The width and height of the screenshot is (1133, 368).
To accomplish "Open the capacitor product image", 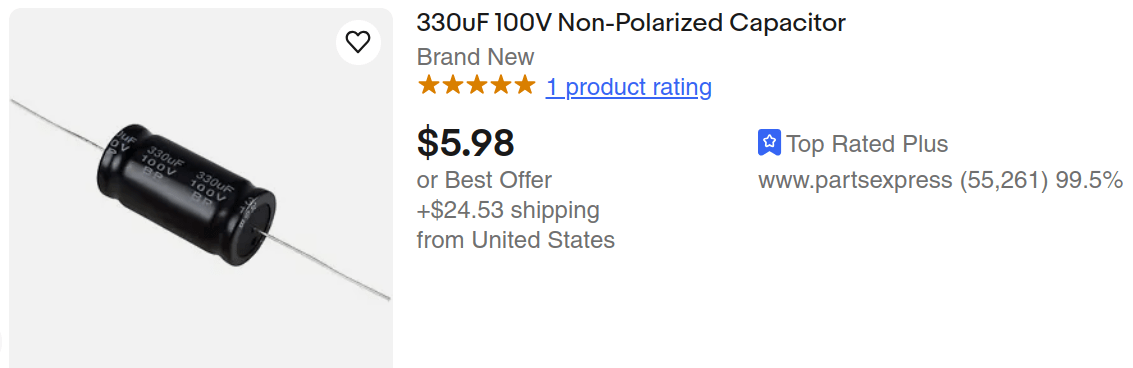I will (x=201, y=188).
